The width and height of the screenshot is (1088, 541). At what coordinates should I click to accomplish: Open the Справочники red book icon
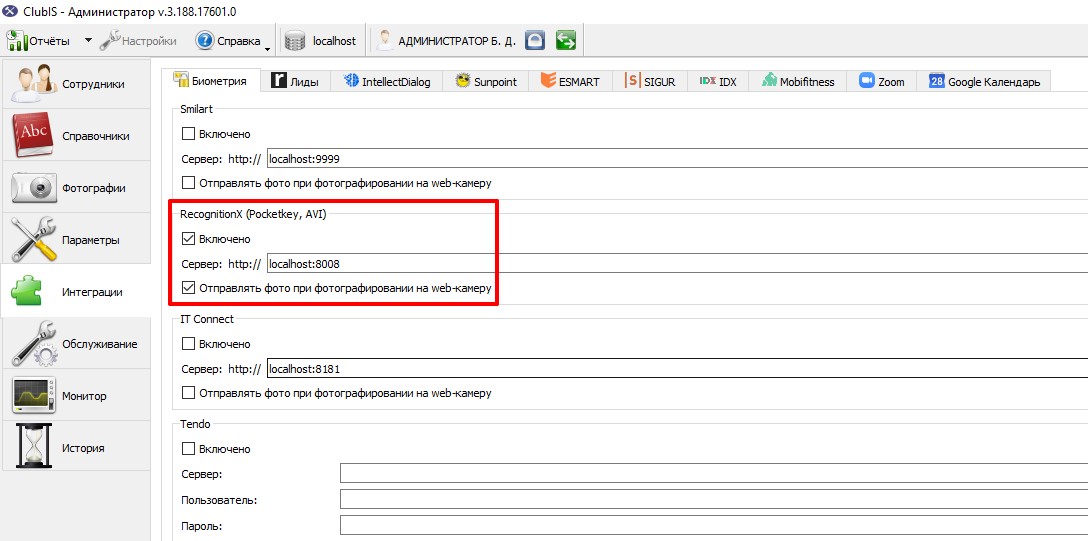coord(32,135)
